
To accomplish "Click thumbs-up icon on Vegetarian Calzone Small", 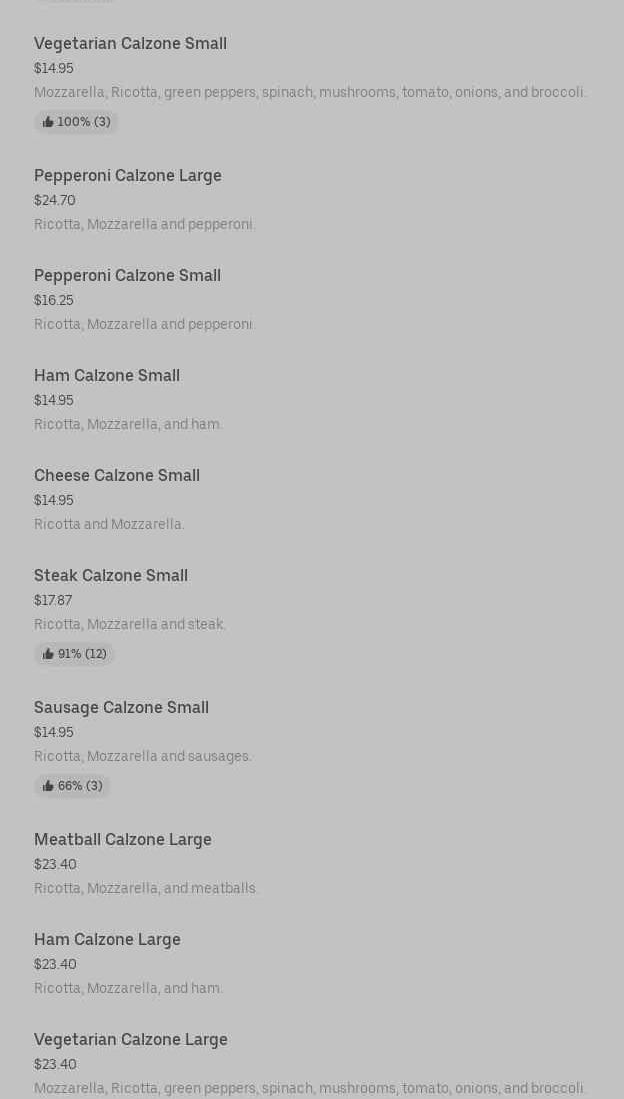I will 48,122.
